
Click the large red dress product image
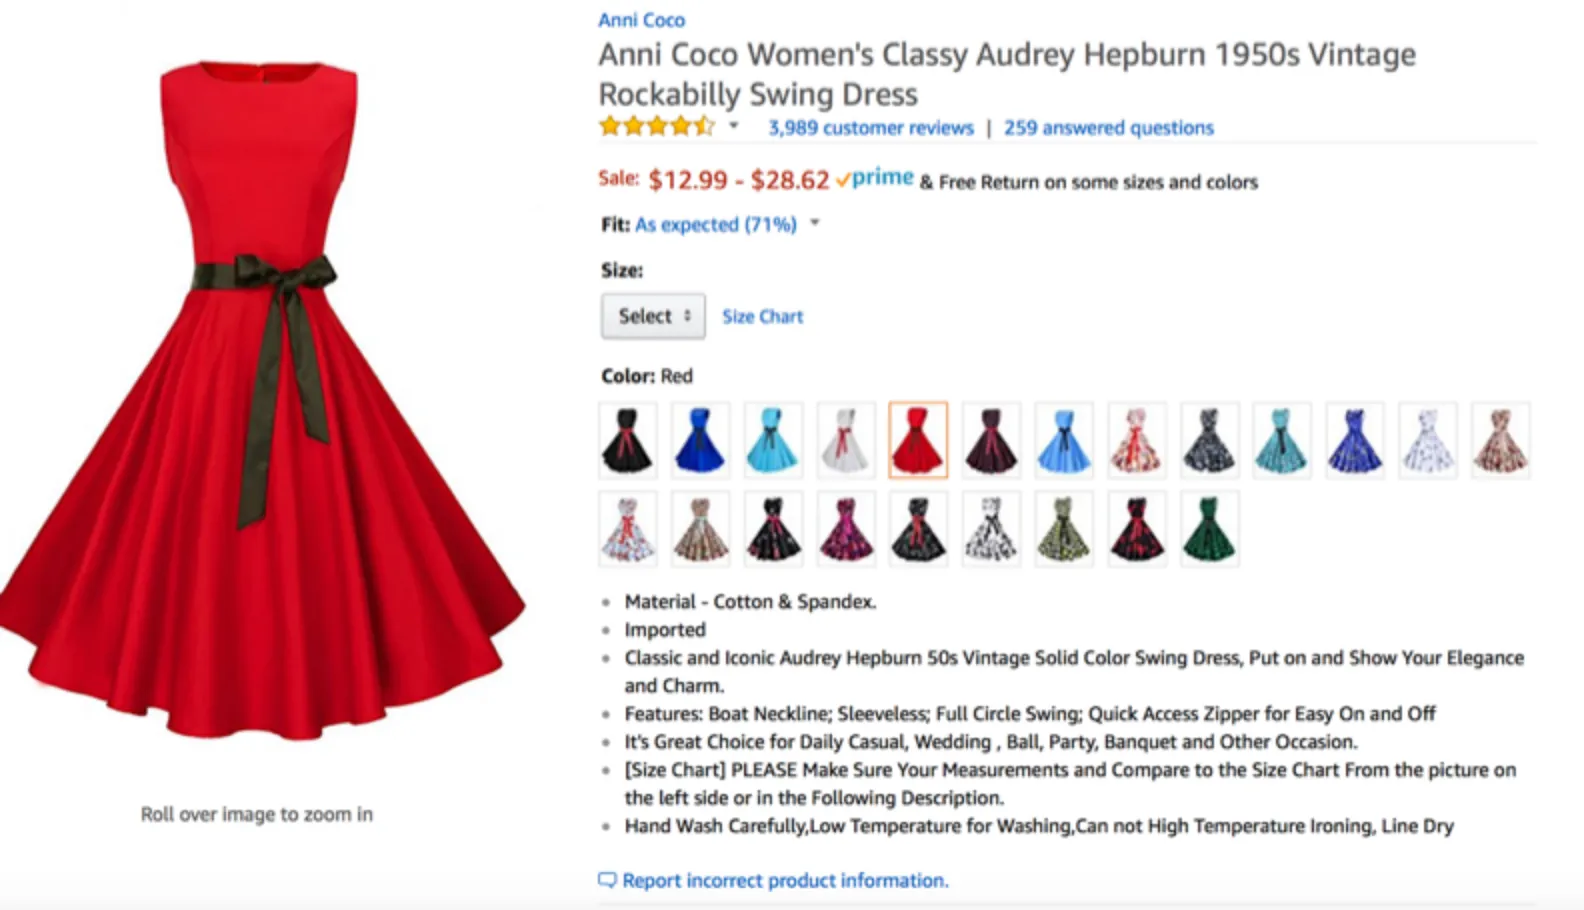pyautogui.click(x=260, y=400)
